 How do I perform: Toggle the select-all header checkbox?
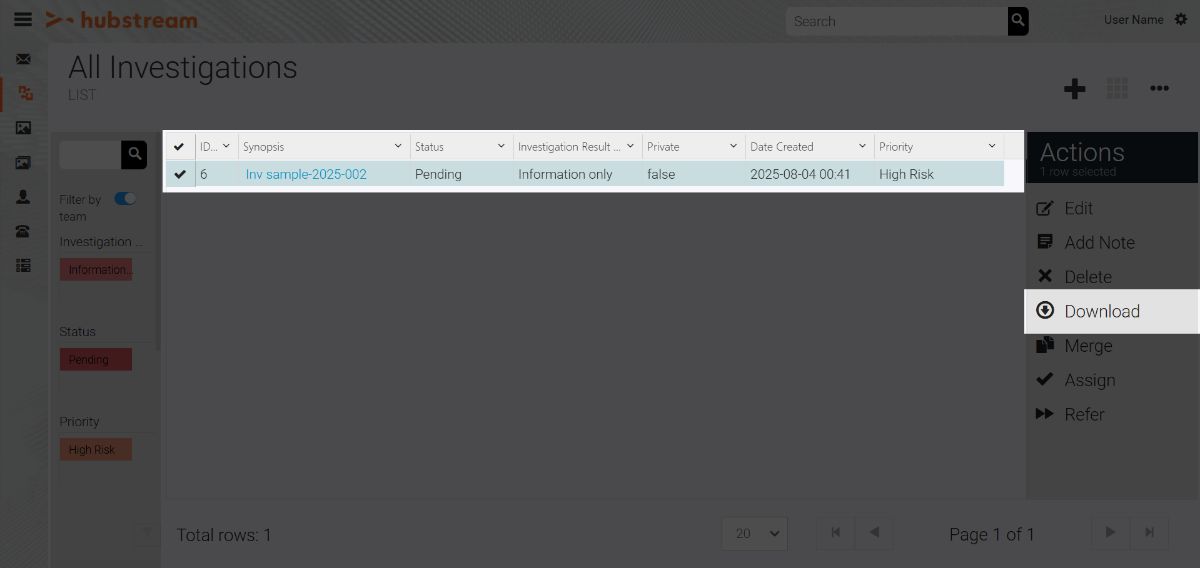[180, 147]
